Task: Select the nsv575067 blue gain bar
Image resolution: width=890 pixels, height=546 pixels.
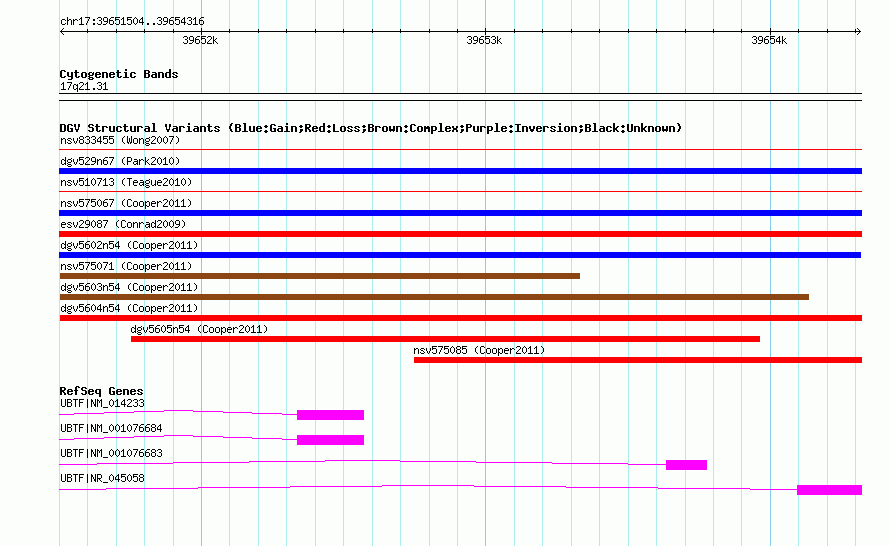Action: 460,213
